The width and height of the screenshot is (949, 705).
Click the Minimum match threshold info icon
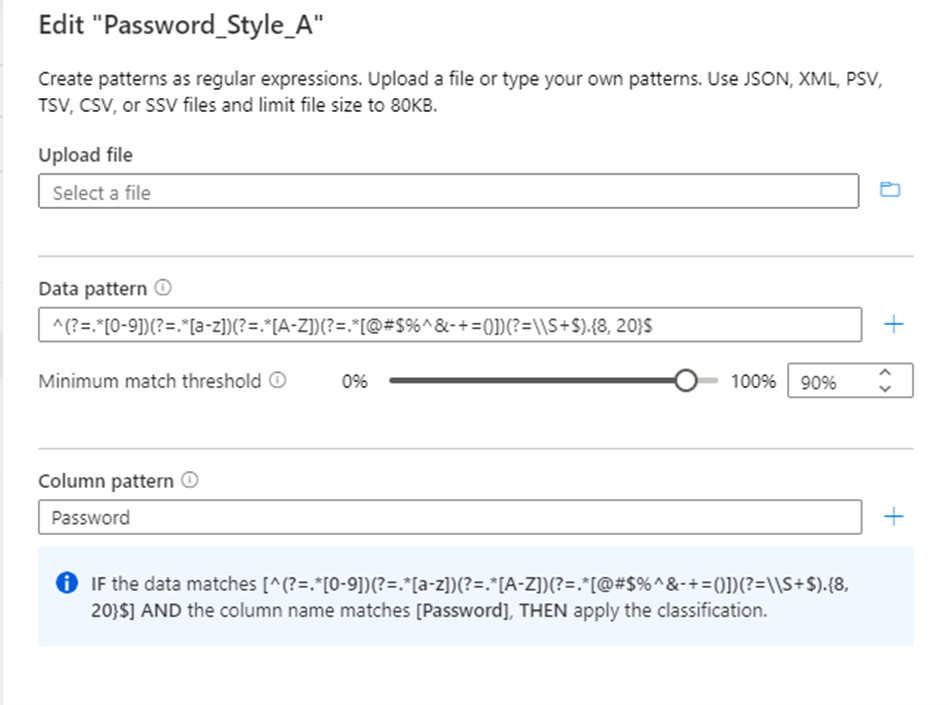278,381
